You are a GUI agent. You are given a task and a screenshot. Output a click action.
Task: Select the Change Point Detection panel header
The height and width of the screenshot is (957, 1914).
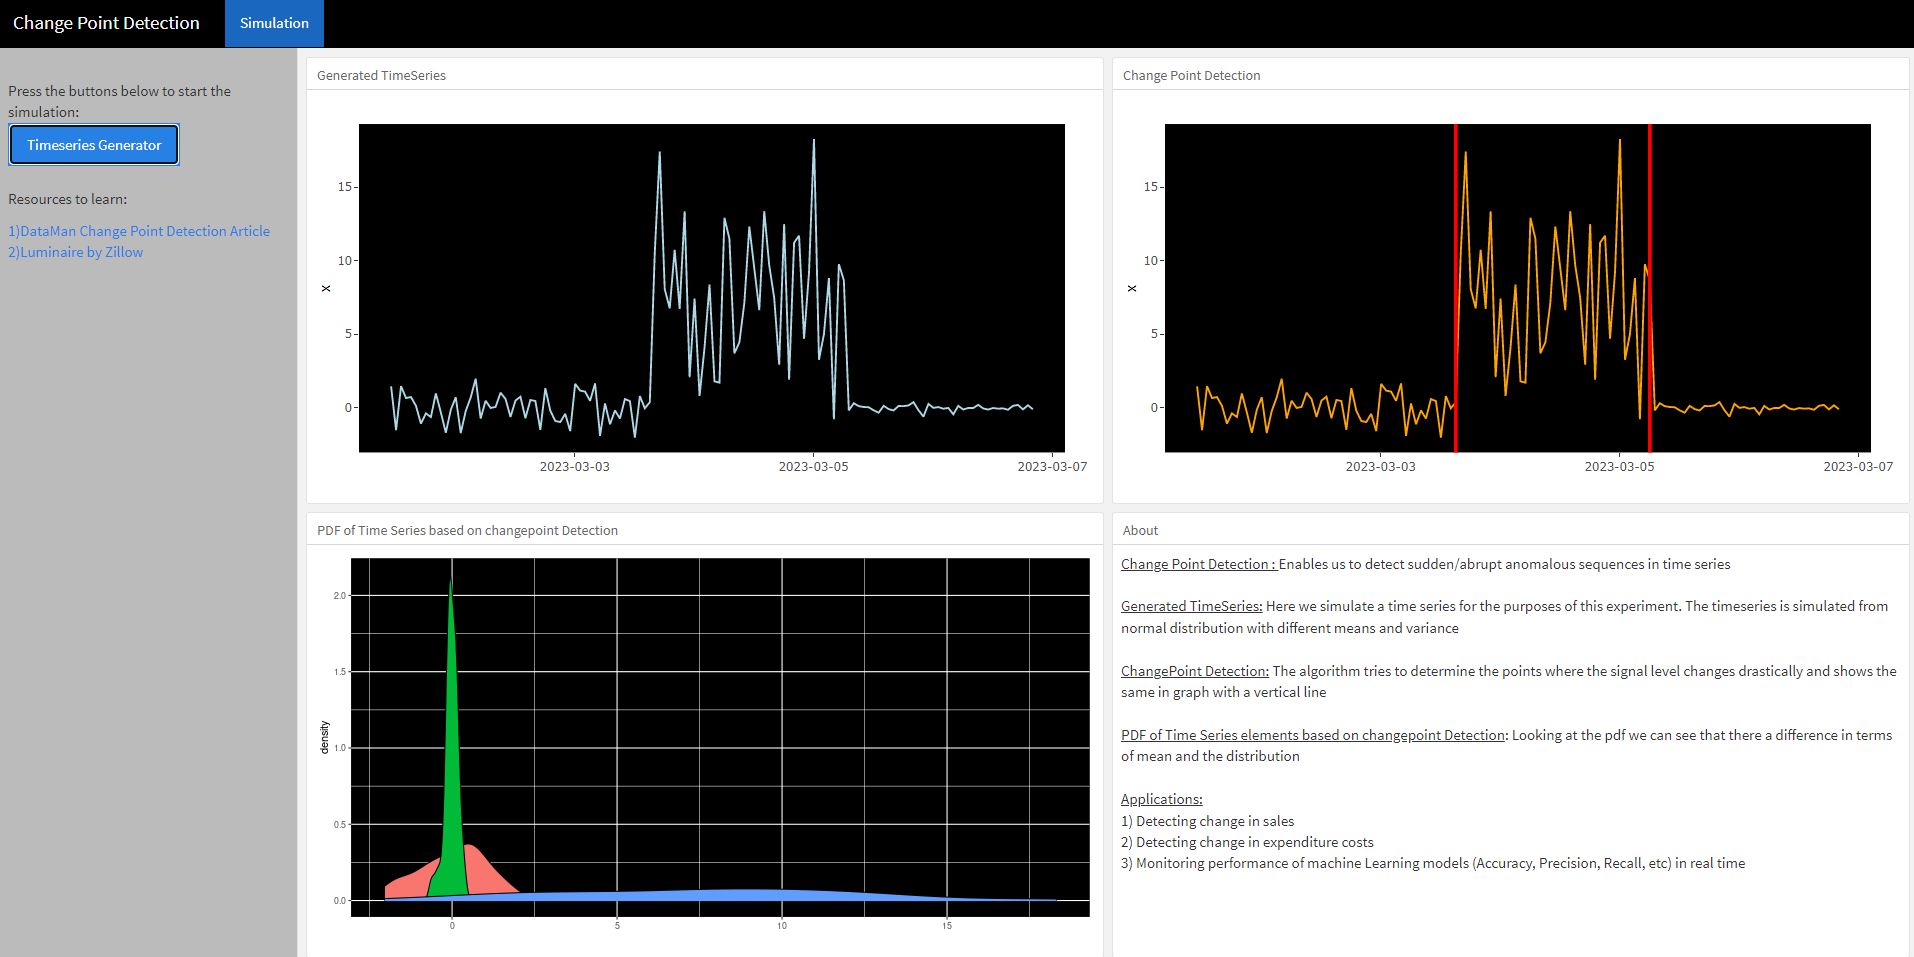click(x=1191, y=75)
